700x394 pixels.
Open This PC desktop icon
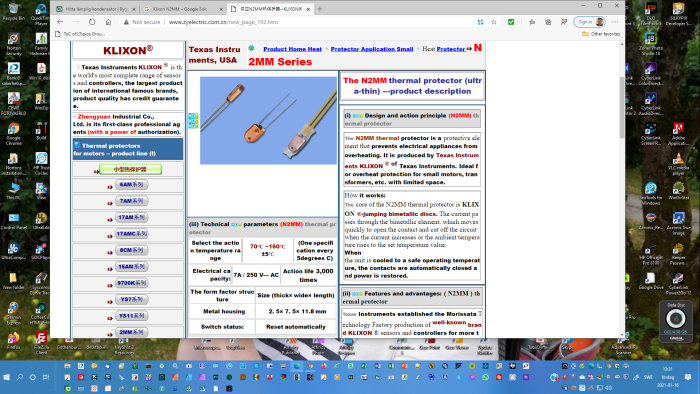coord(13,191)
